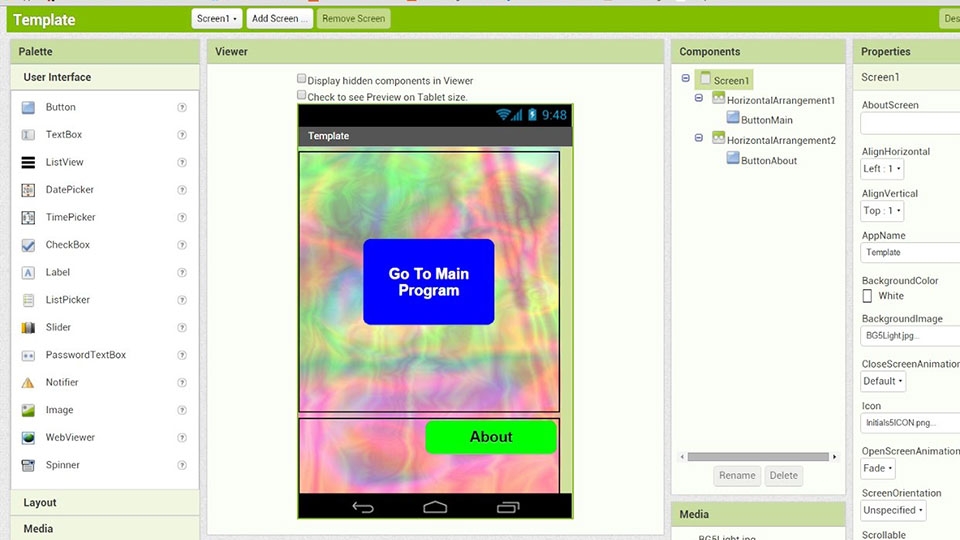
Task: Select the ListView palette icon
Action: coord(28,162)
